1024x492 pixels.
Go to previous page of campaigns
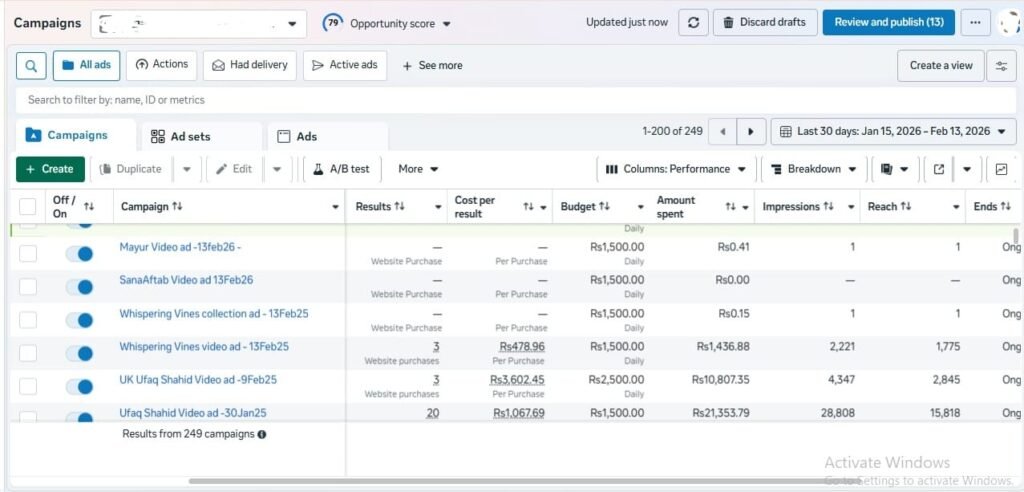(x=722, y=132)
